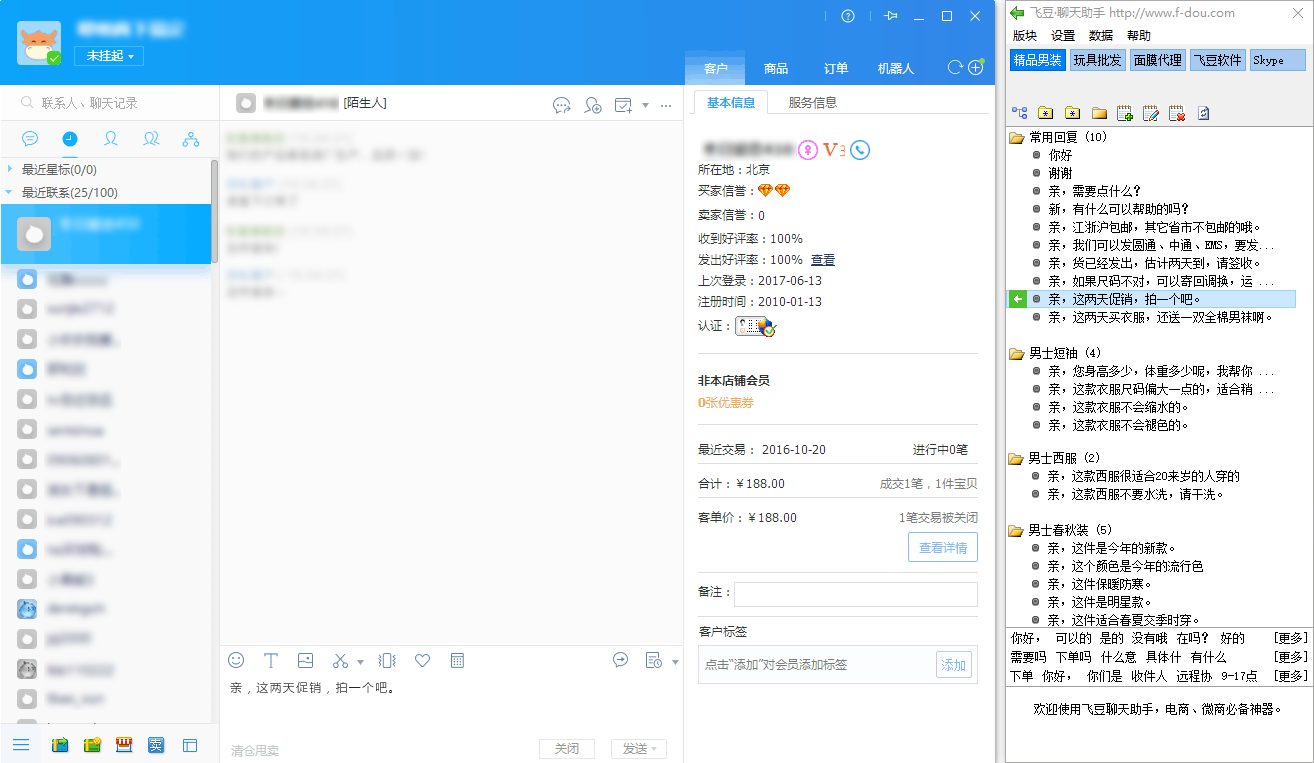Expand the '最近星标(0/0)' group

click(10, 170)
